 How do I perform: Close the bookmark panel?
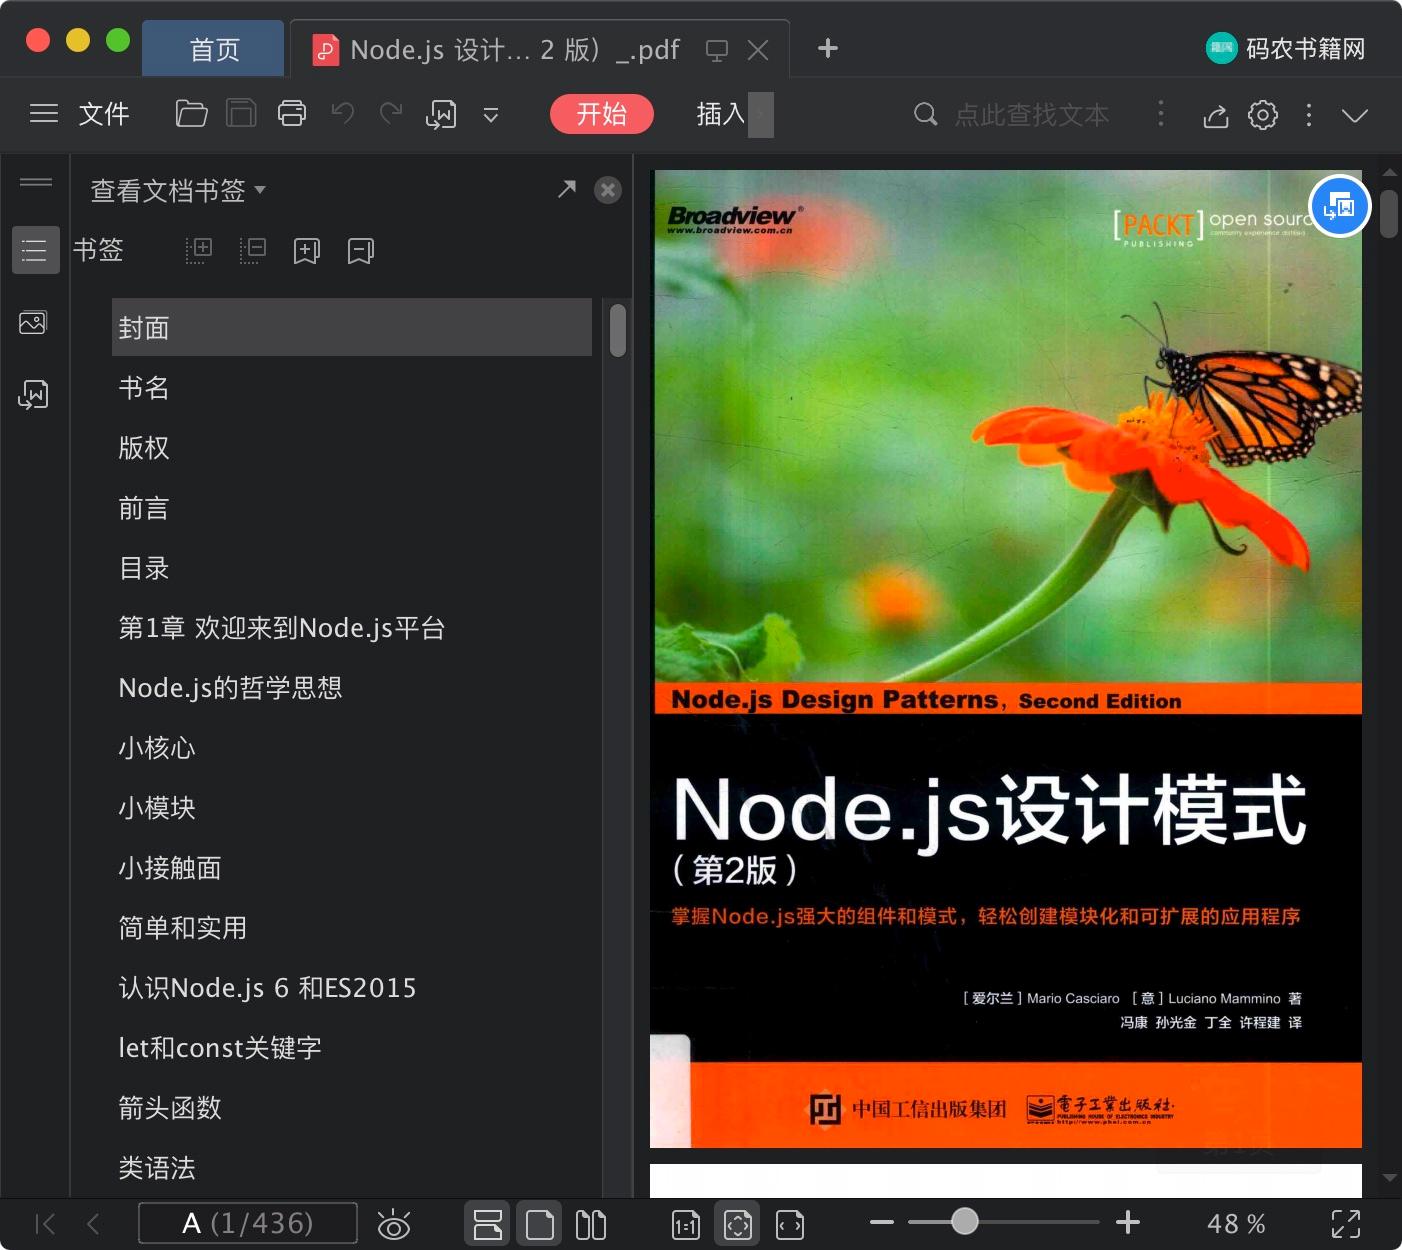coord(608,190)
